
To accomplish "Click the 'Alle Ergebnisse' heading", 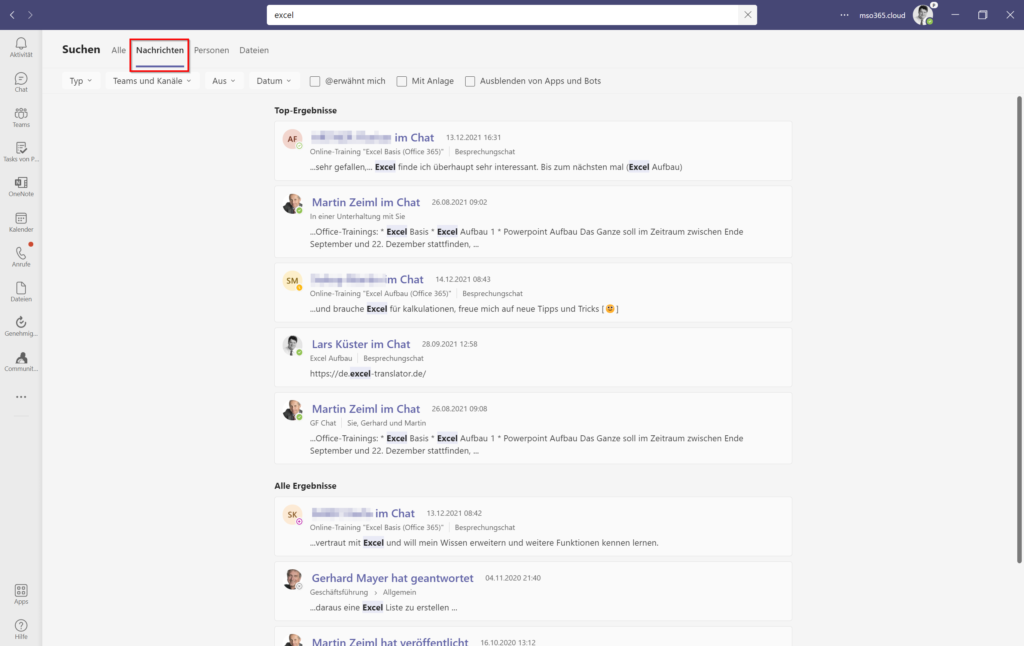I will point(306,486).
